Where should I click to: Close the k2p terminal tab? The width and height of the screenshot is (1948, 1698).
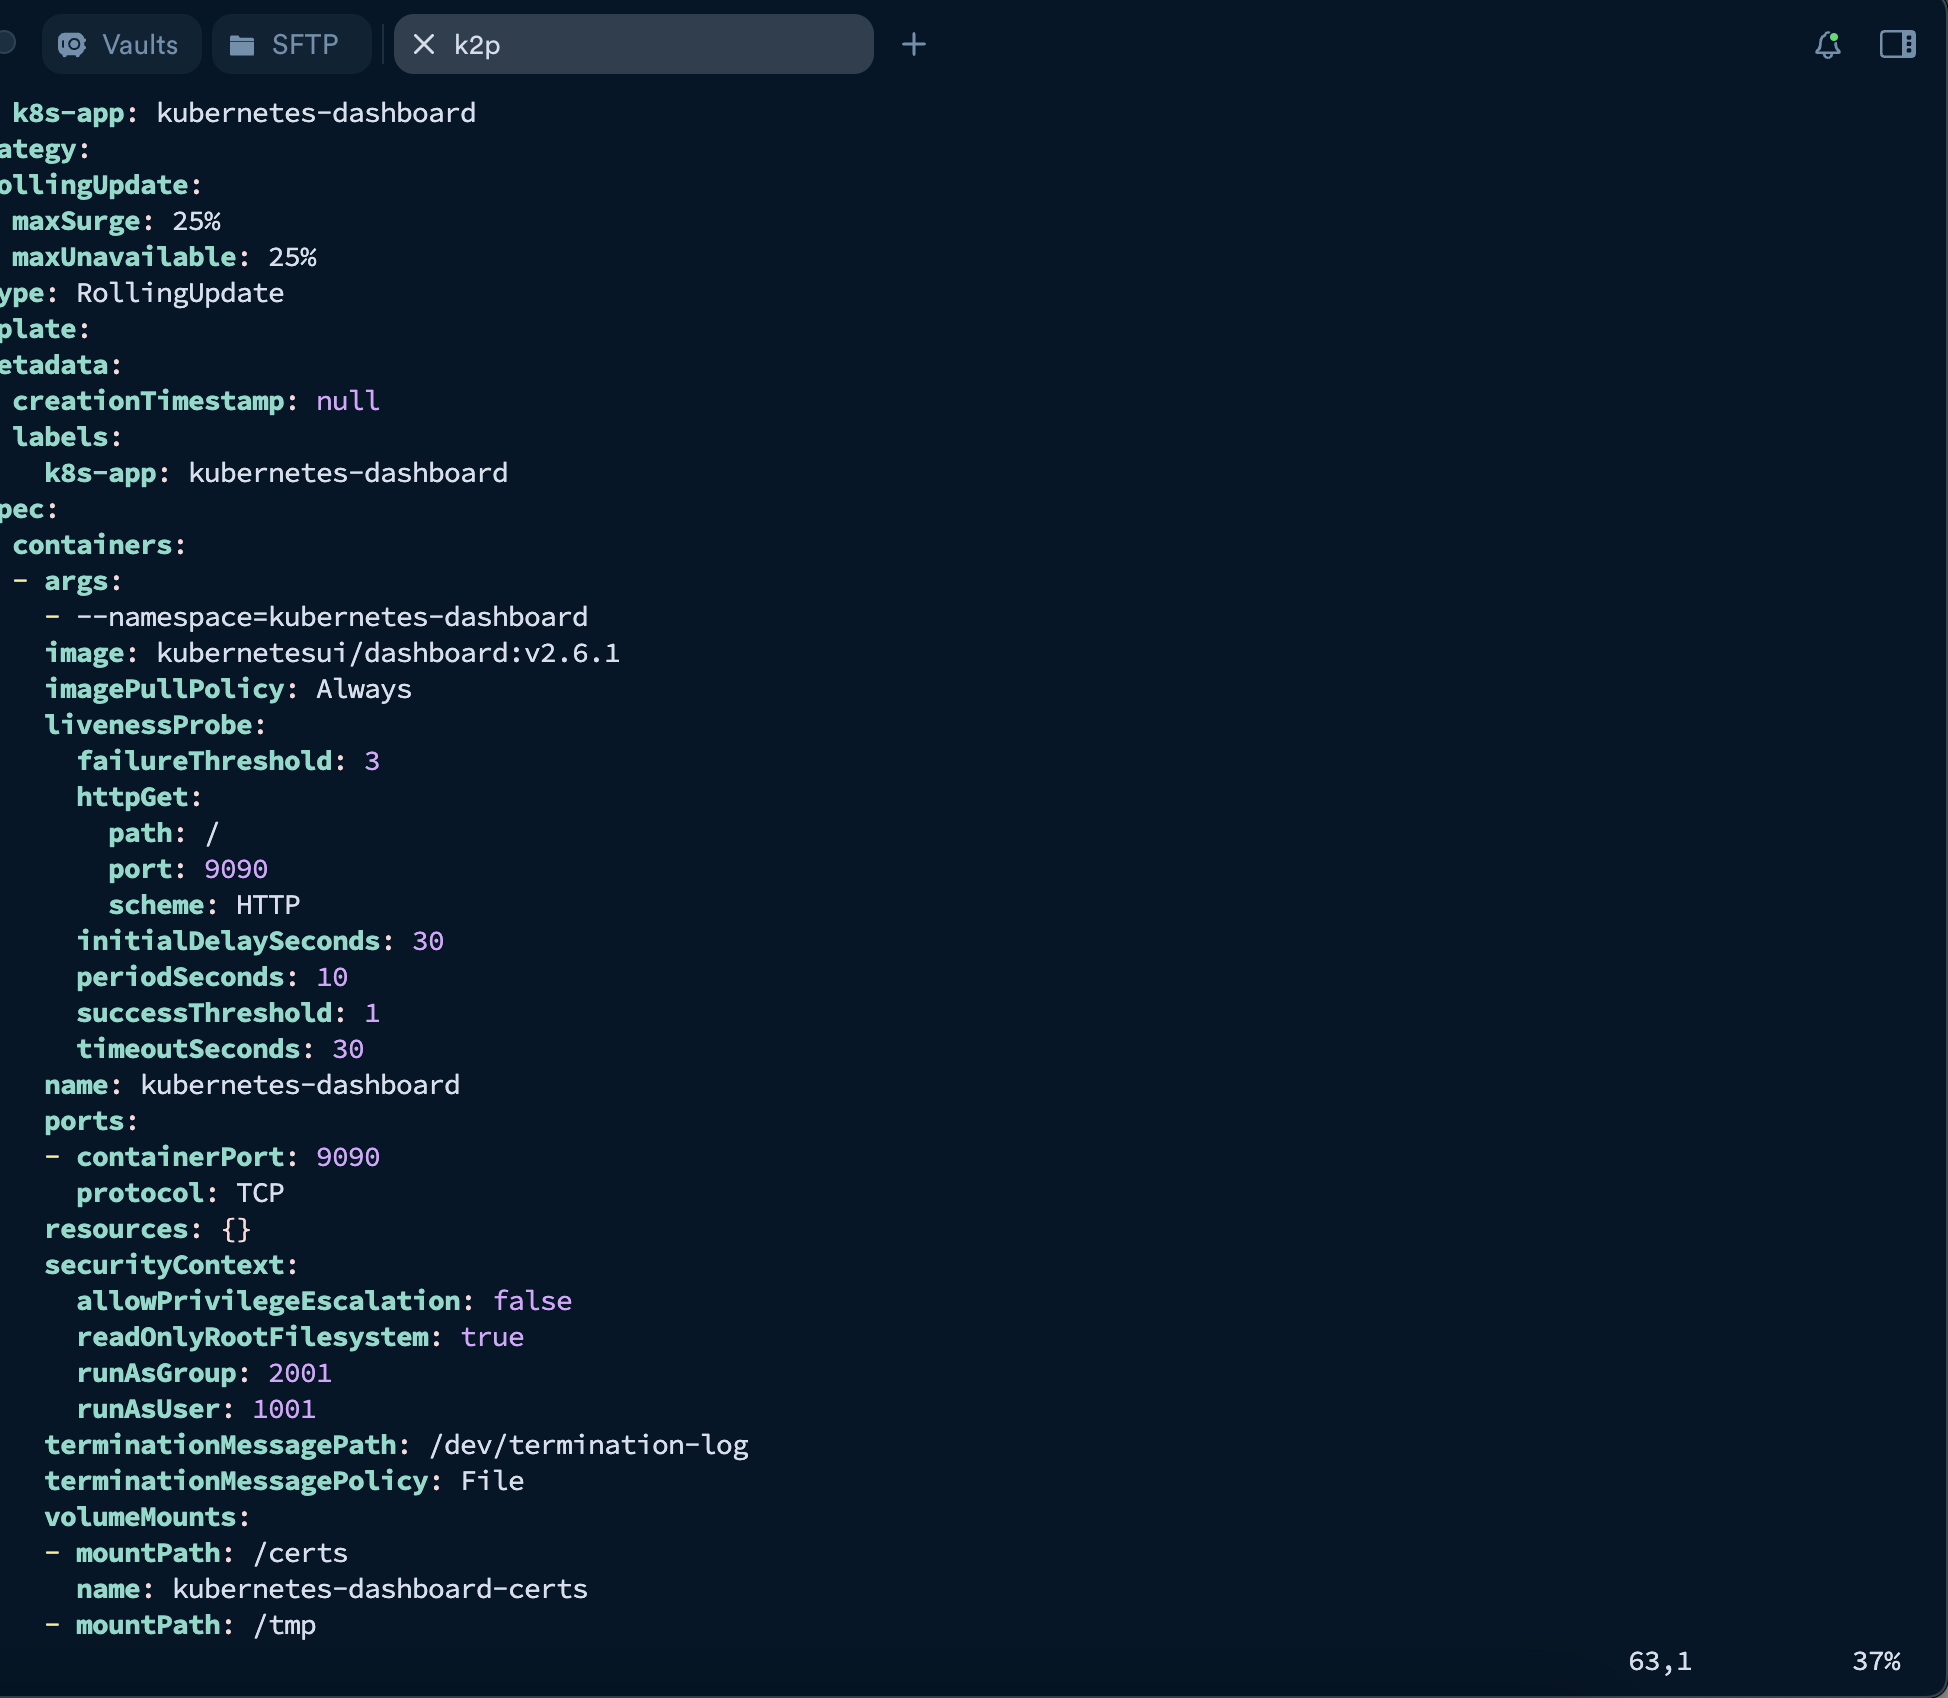[423, 44]
